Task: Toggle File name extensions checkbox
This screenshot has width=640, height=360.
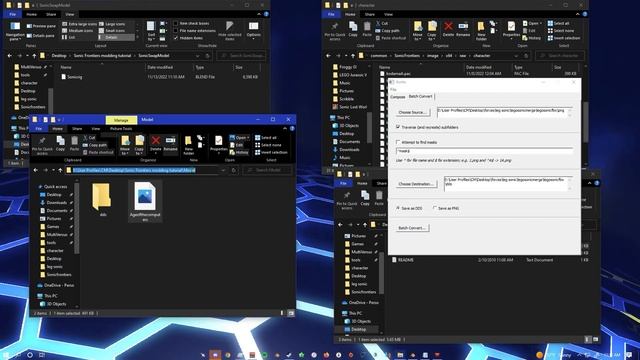Action: click(x=195, y=31)
